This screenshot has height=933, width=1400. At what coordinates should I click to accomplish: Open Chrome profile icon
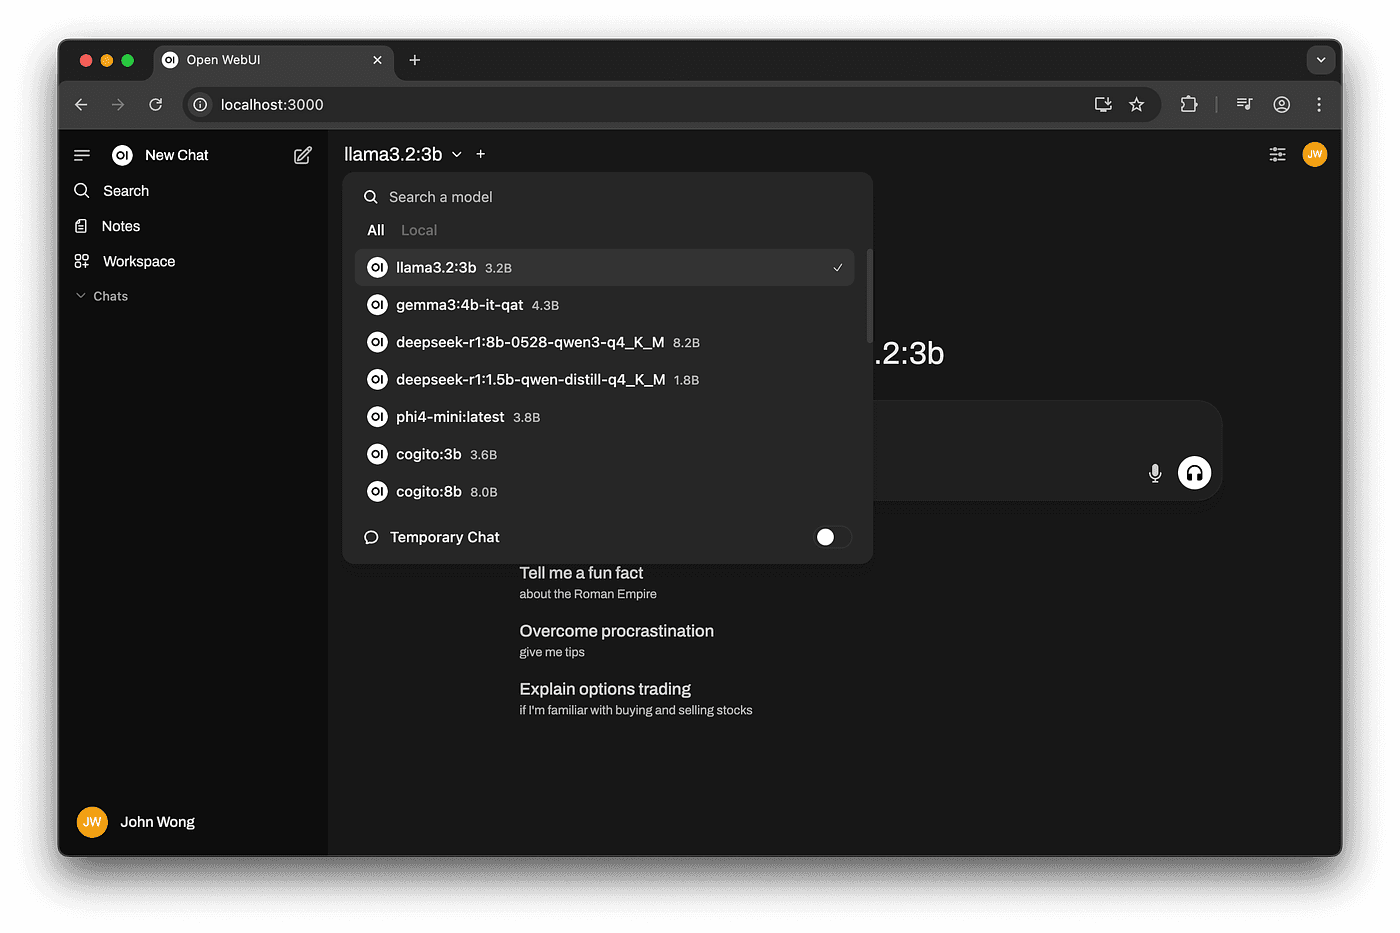coord(1282,104)
